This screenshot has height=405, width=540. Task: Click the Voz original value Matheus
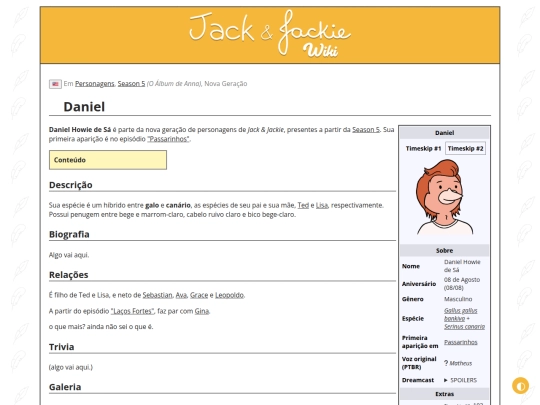click(461, 363)
